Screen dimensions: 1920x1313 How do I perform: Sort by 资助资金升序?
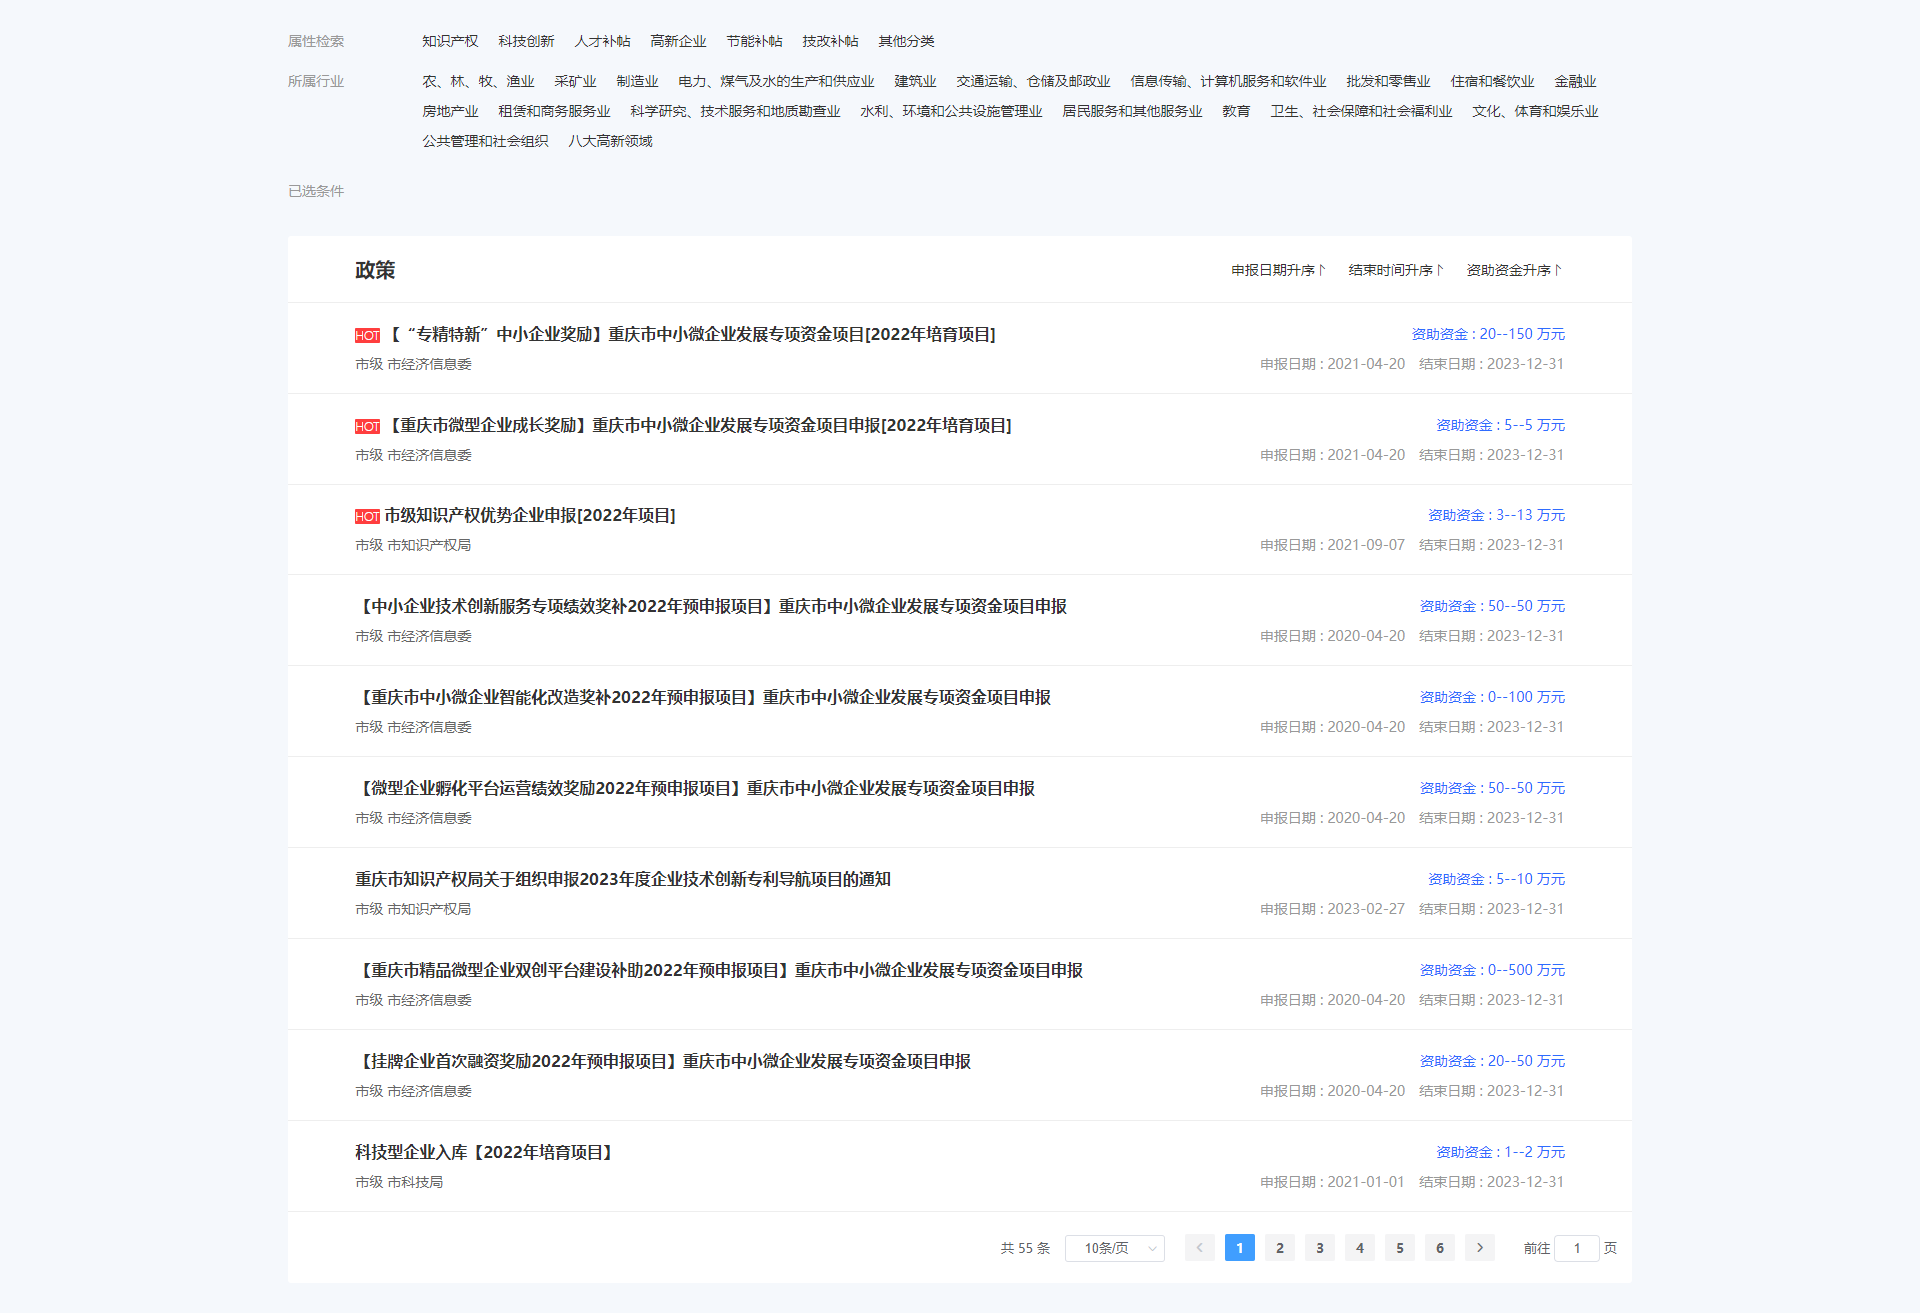(1513, 270)
